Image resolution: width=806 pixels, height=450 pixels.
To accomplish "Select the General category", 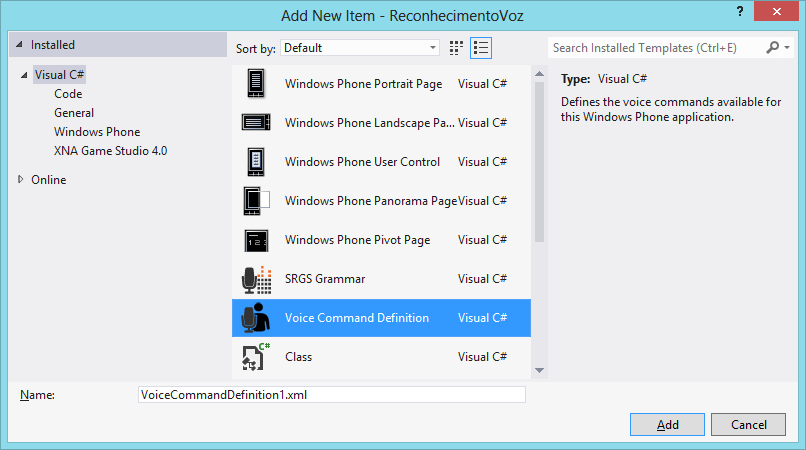I will 74,113.
